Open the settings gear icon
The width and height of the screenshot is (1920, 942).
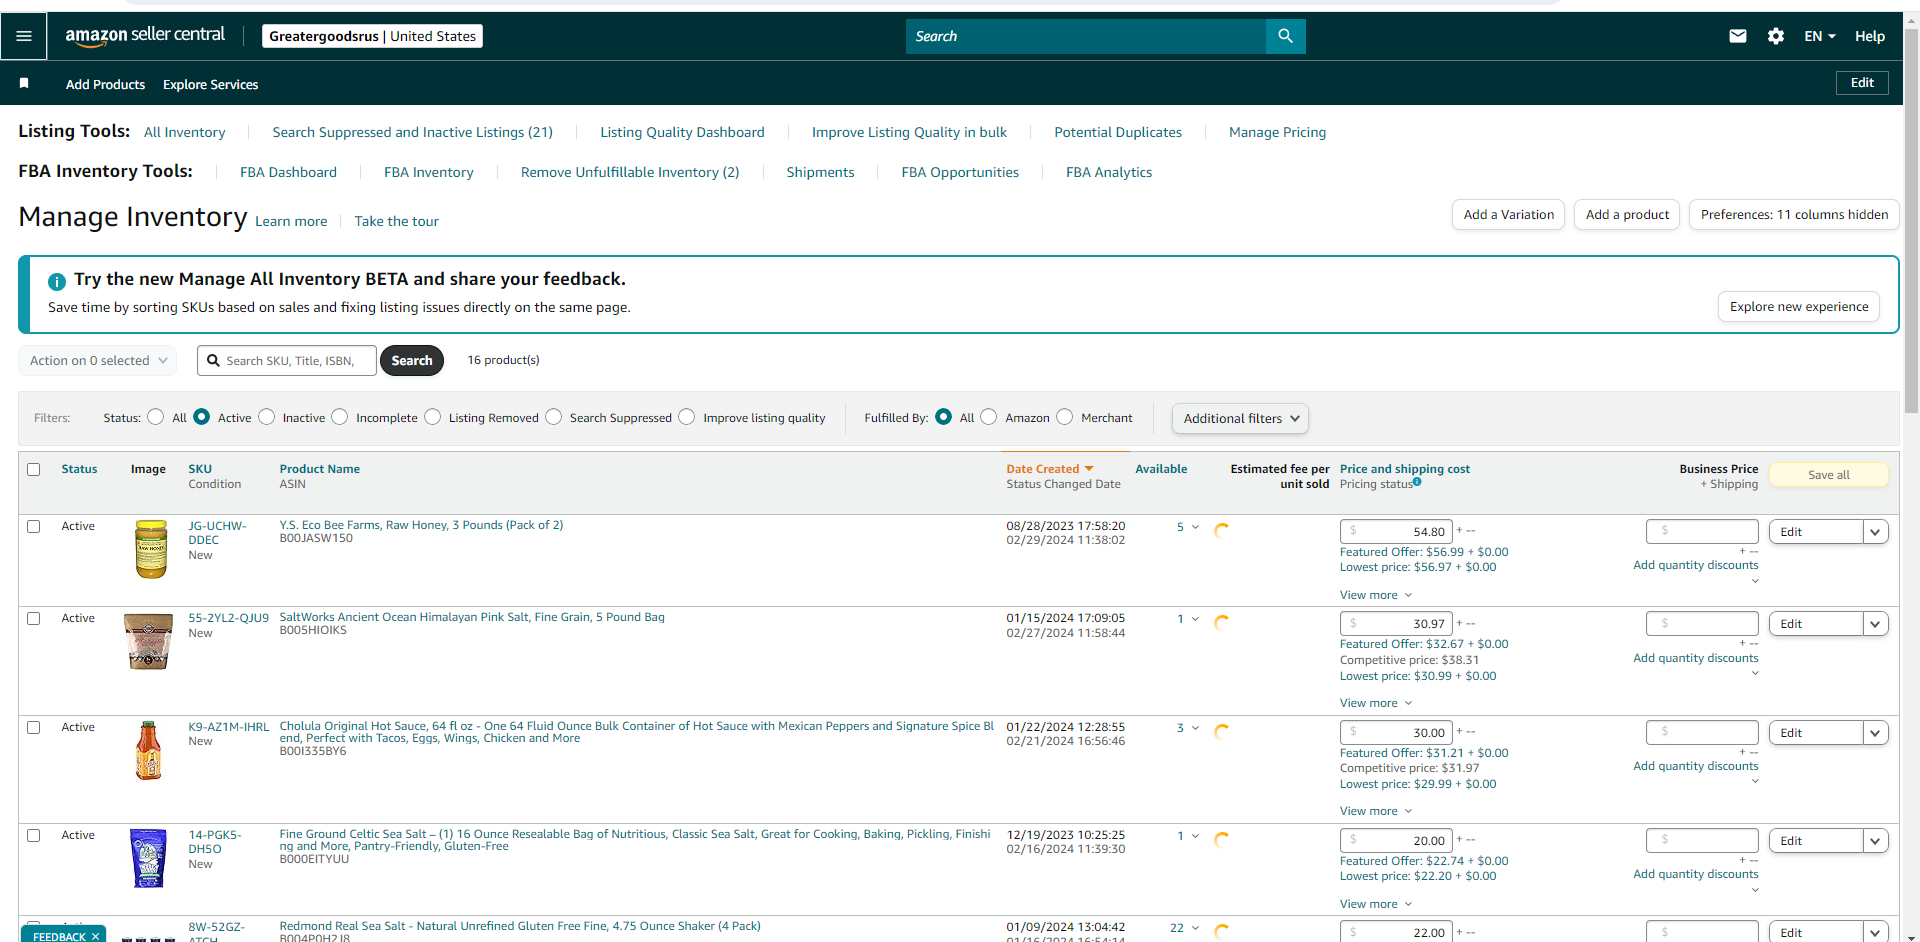click(x=1776, y=36)
